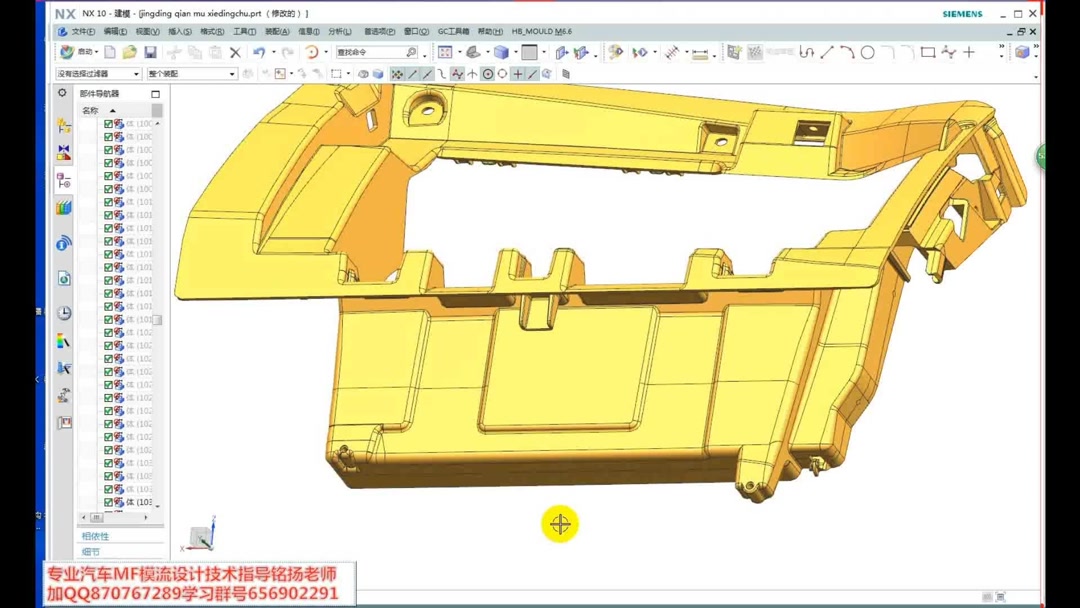Select the Circle sketch tool icon
Viewport: 1080px width, 608px height.
click(866, 52)
